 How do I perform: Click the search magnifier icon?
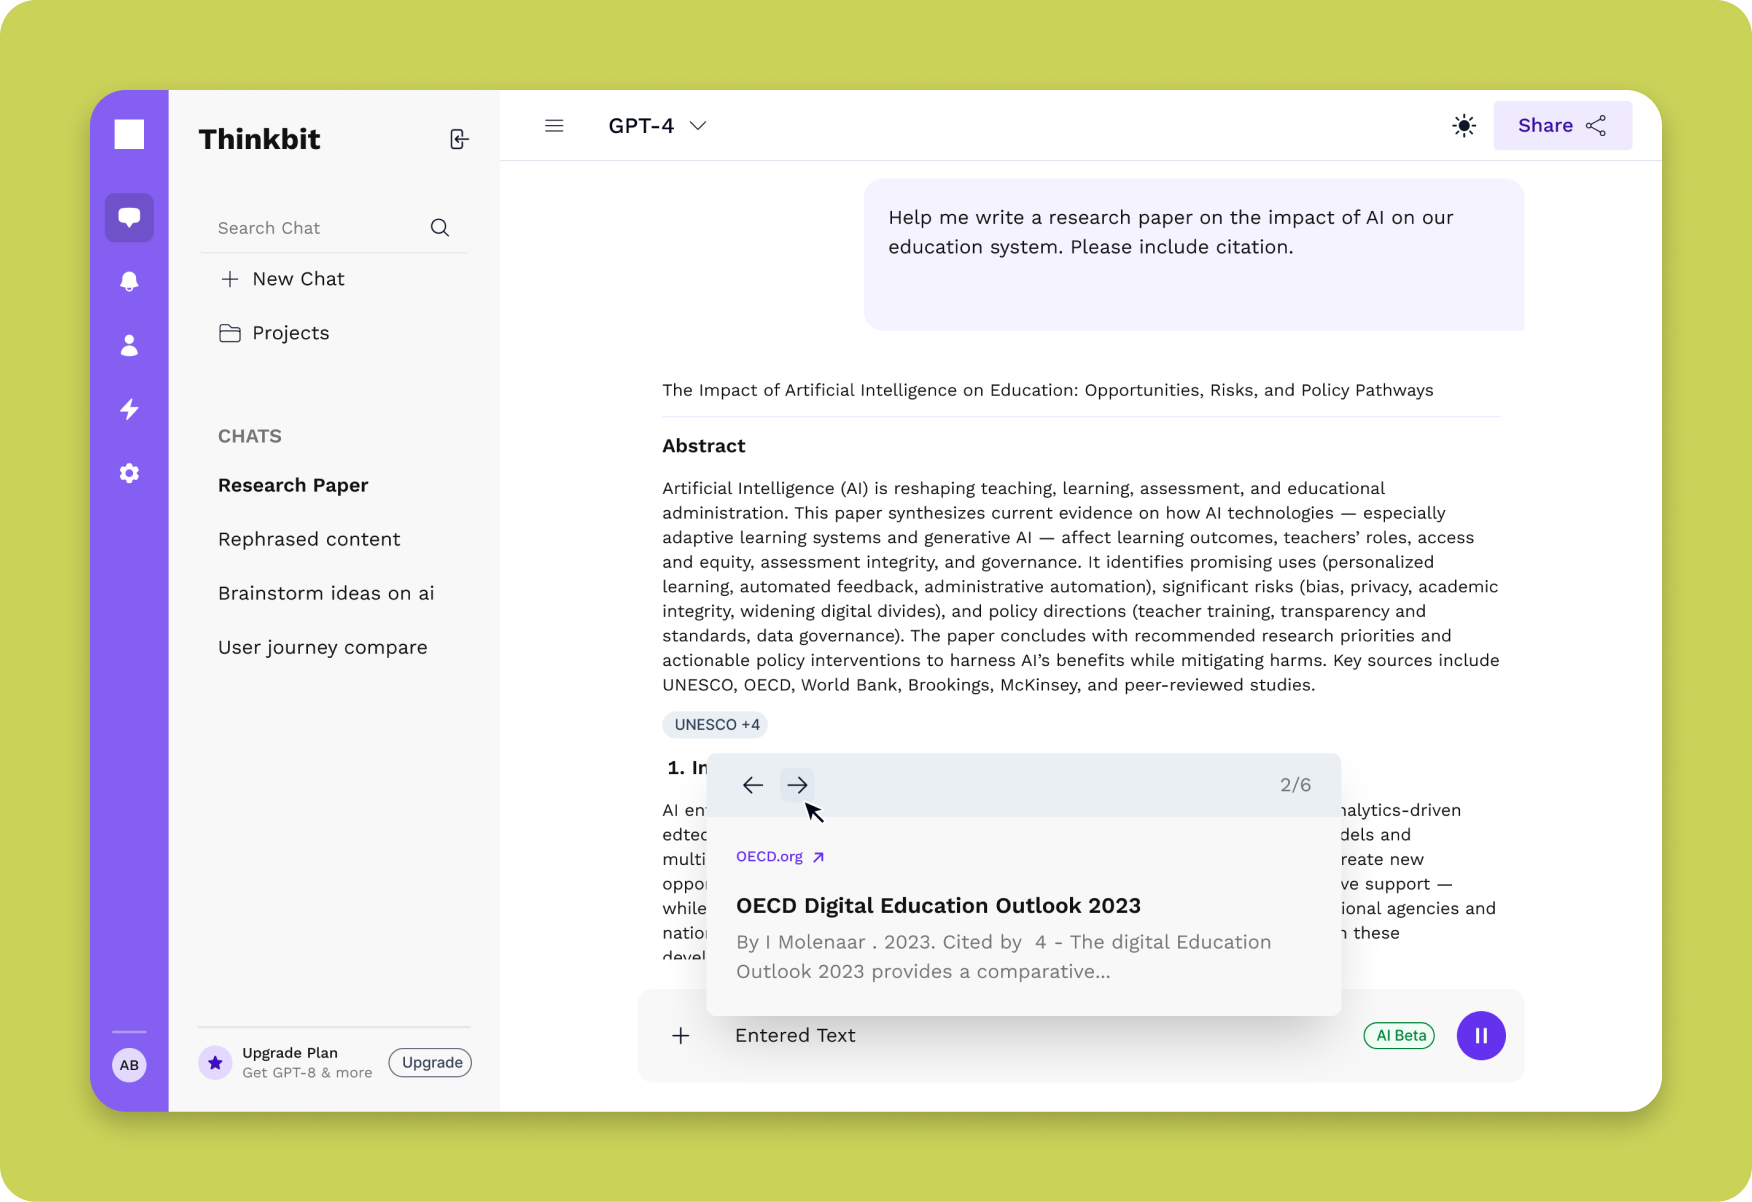[439, 228]
